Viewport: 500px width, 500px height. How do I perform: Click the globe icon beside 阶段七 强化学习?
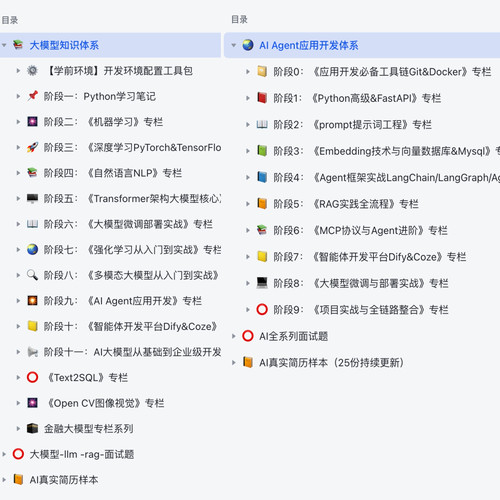click(x=32, y=249)
